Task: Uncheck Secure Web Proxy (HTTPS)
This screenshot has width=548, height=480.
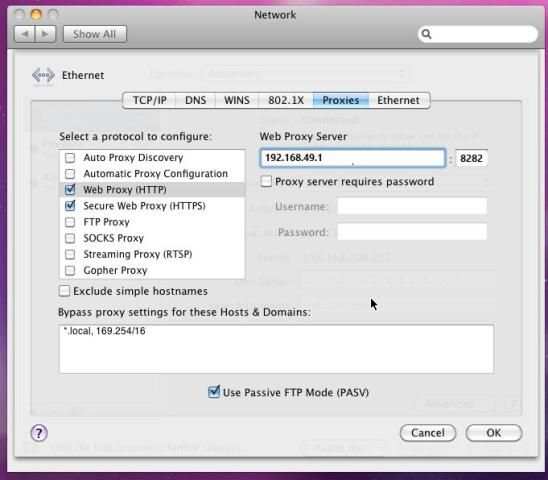Action: (x=70, y=206)
